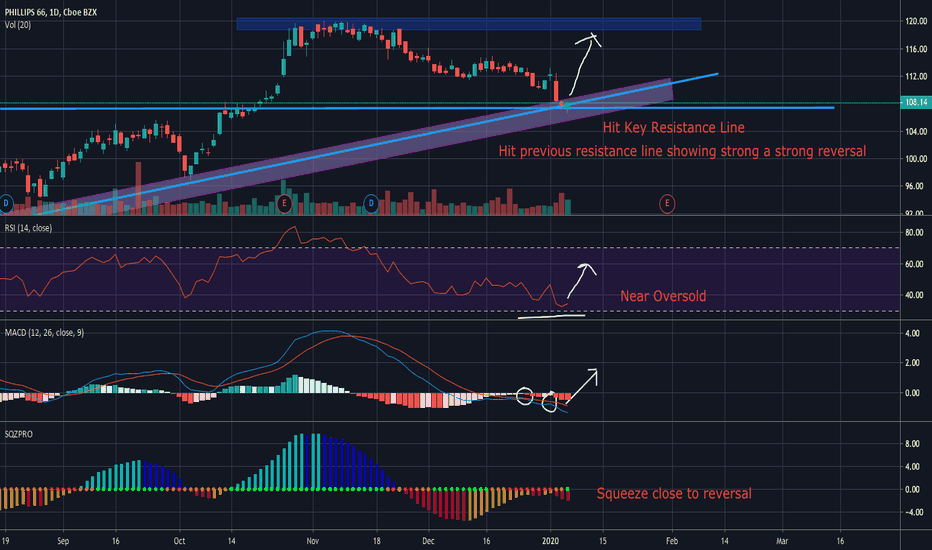The image size is (932, 550).
Task: Click the 18 date label after Nov
Action: click(376, 541)
